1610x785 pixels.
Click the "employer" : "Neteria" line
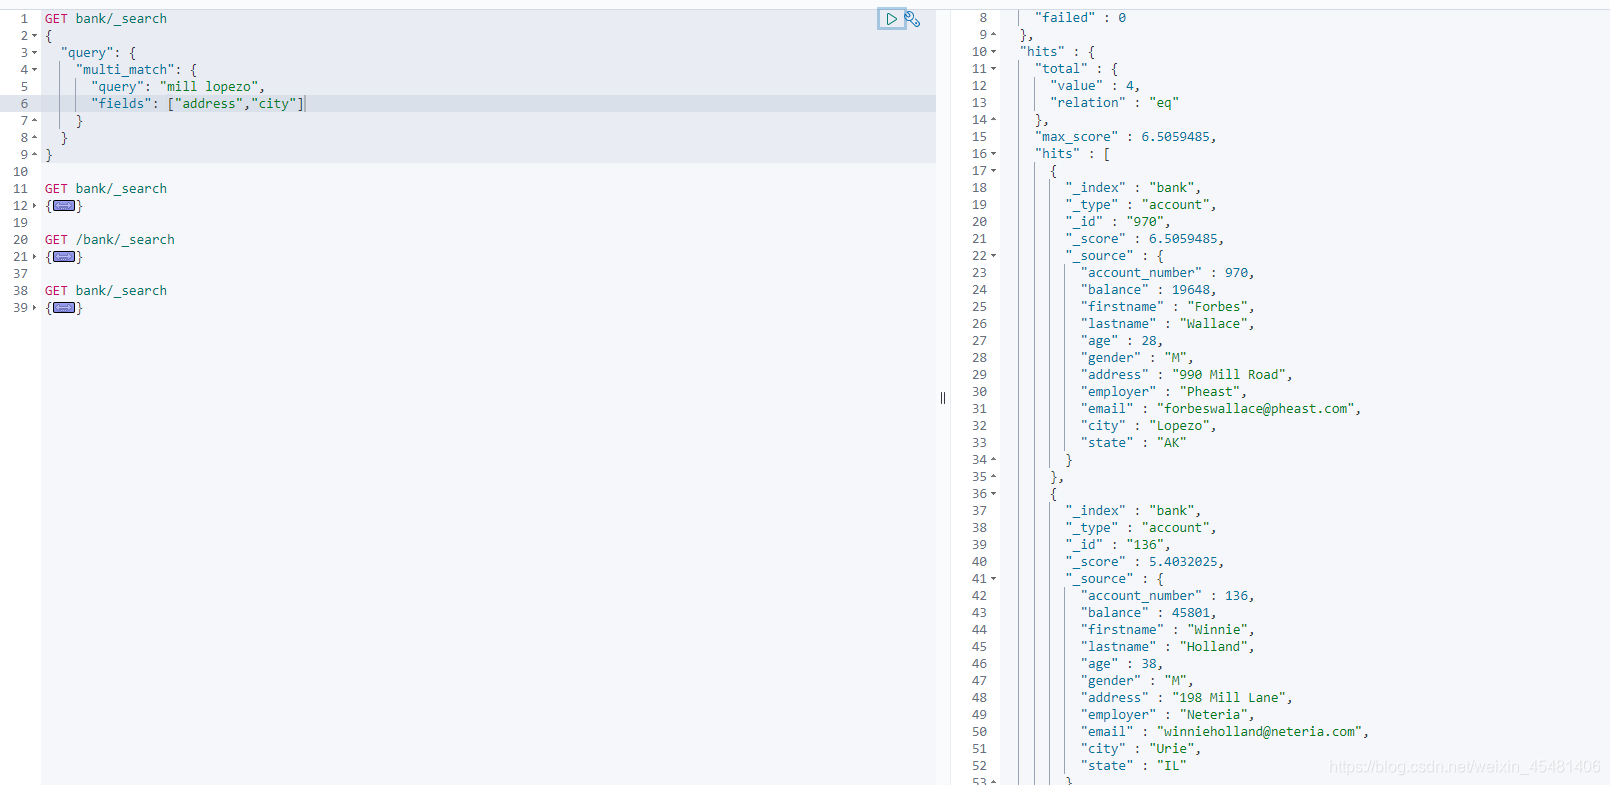click(1167, 715)
